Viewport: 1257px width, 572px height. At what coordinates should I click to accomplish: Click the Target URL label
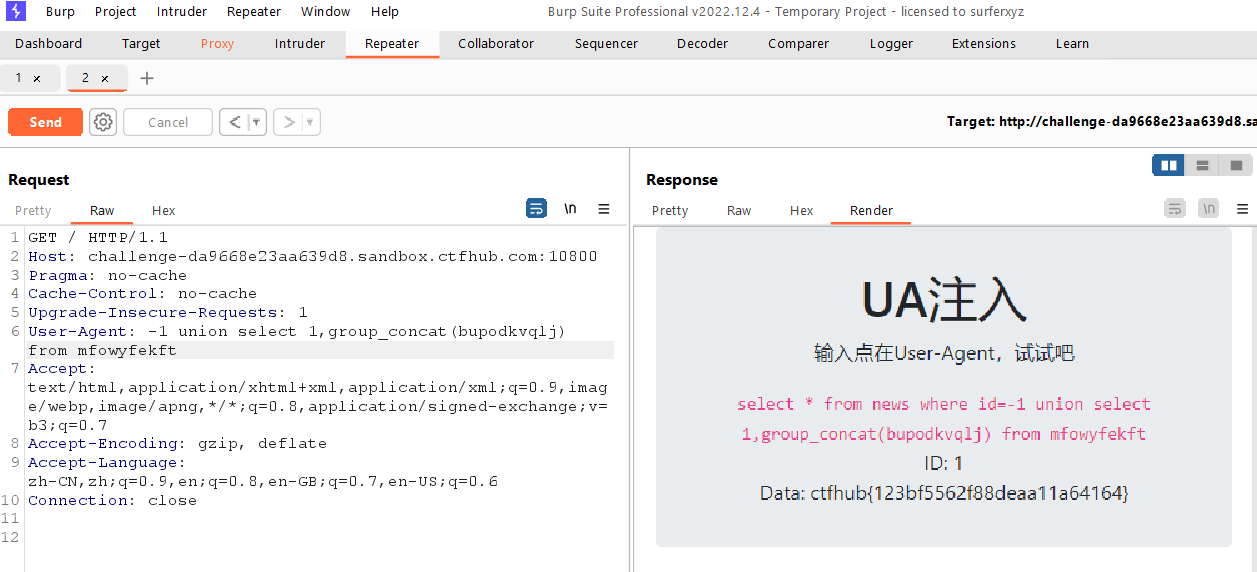point(1101,121)
